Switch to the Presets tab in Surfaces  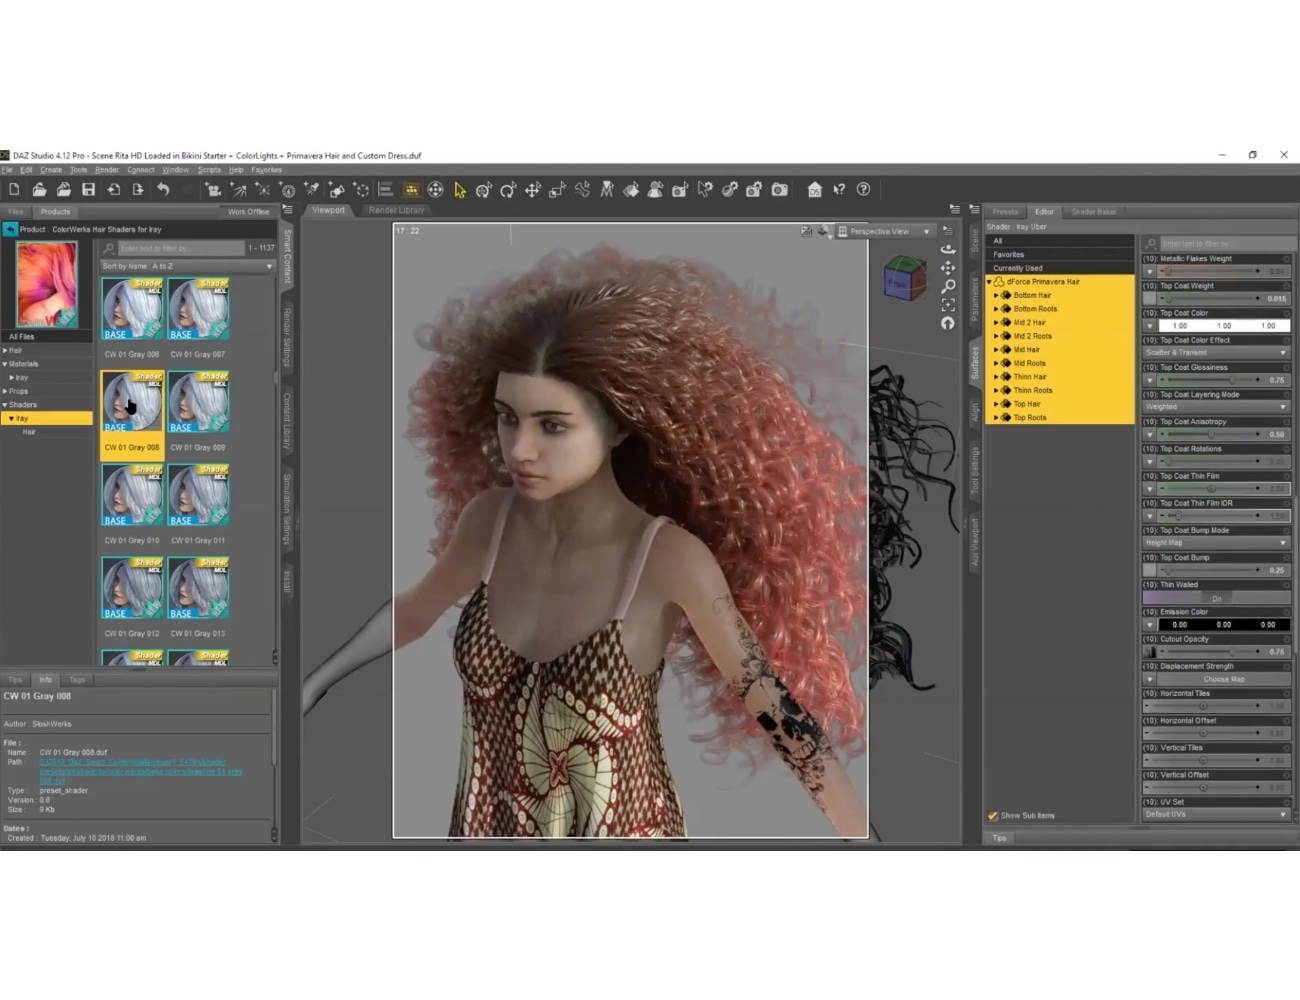pyautogui.click(x=1005, y=212)
